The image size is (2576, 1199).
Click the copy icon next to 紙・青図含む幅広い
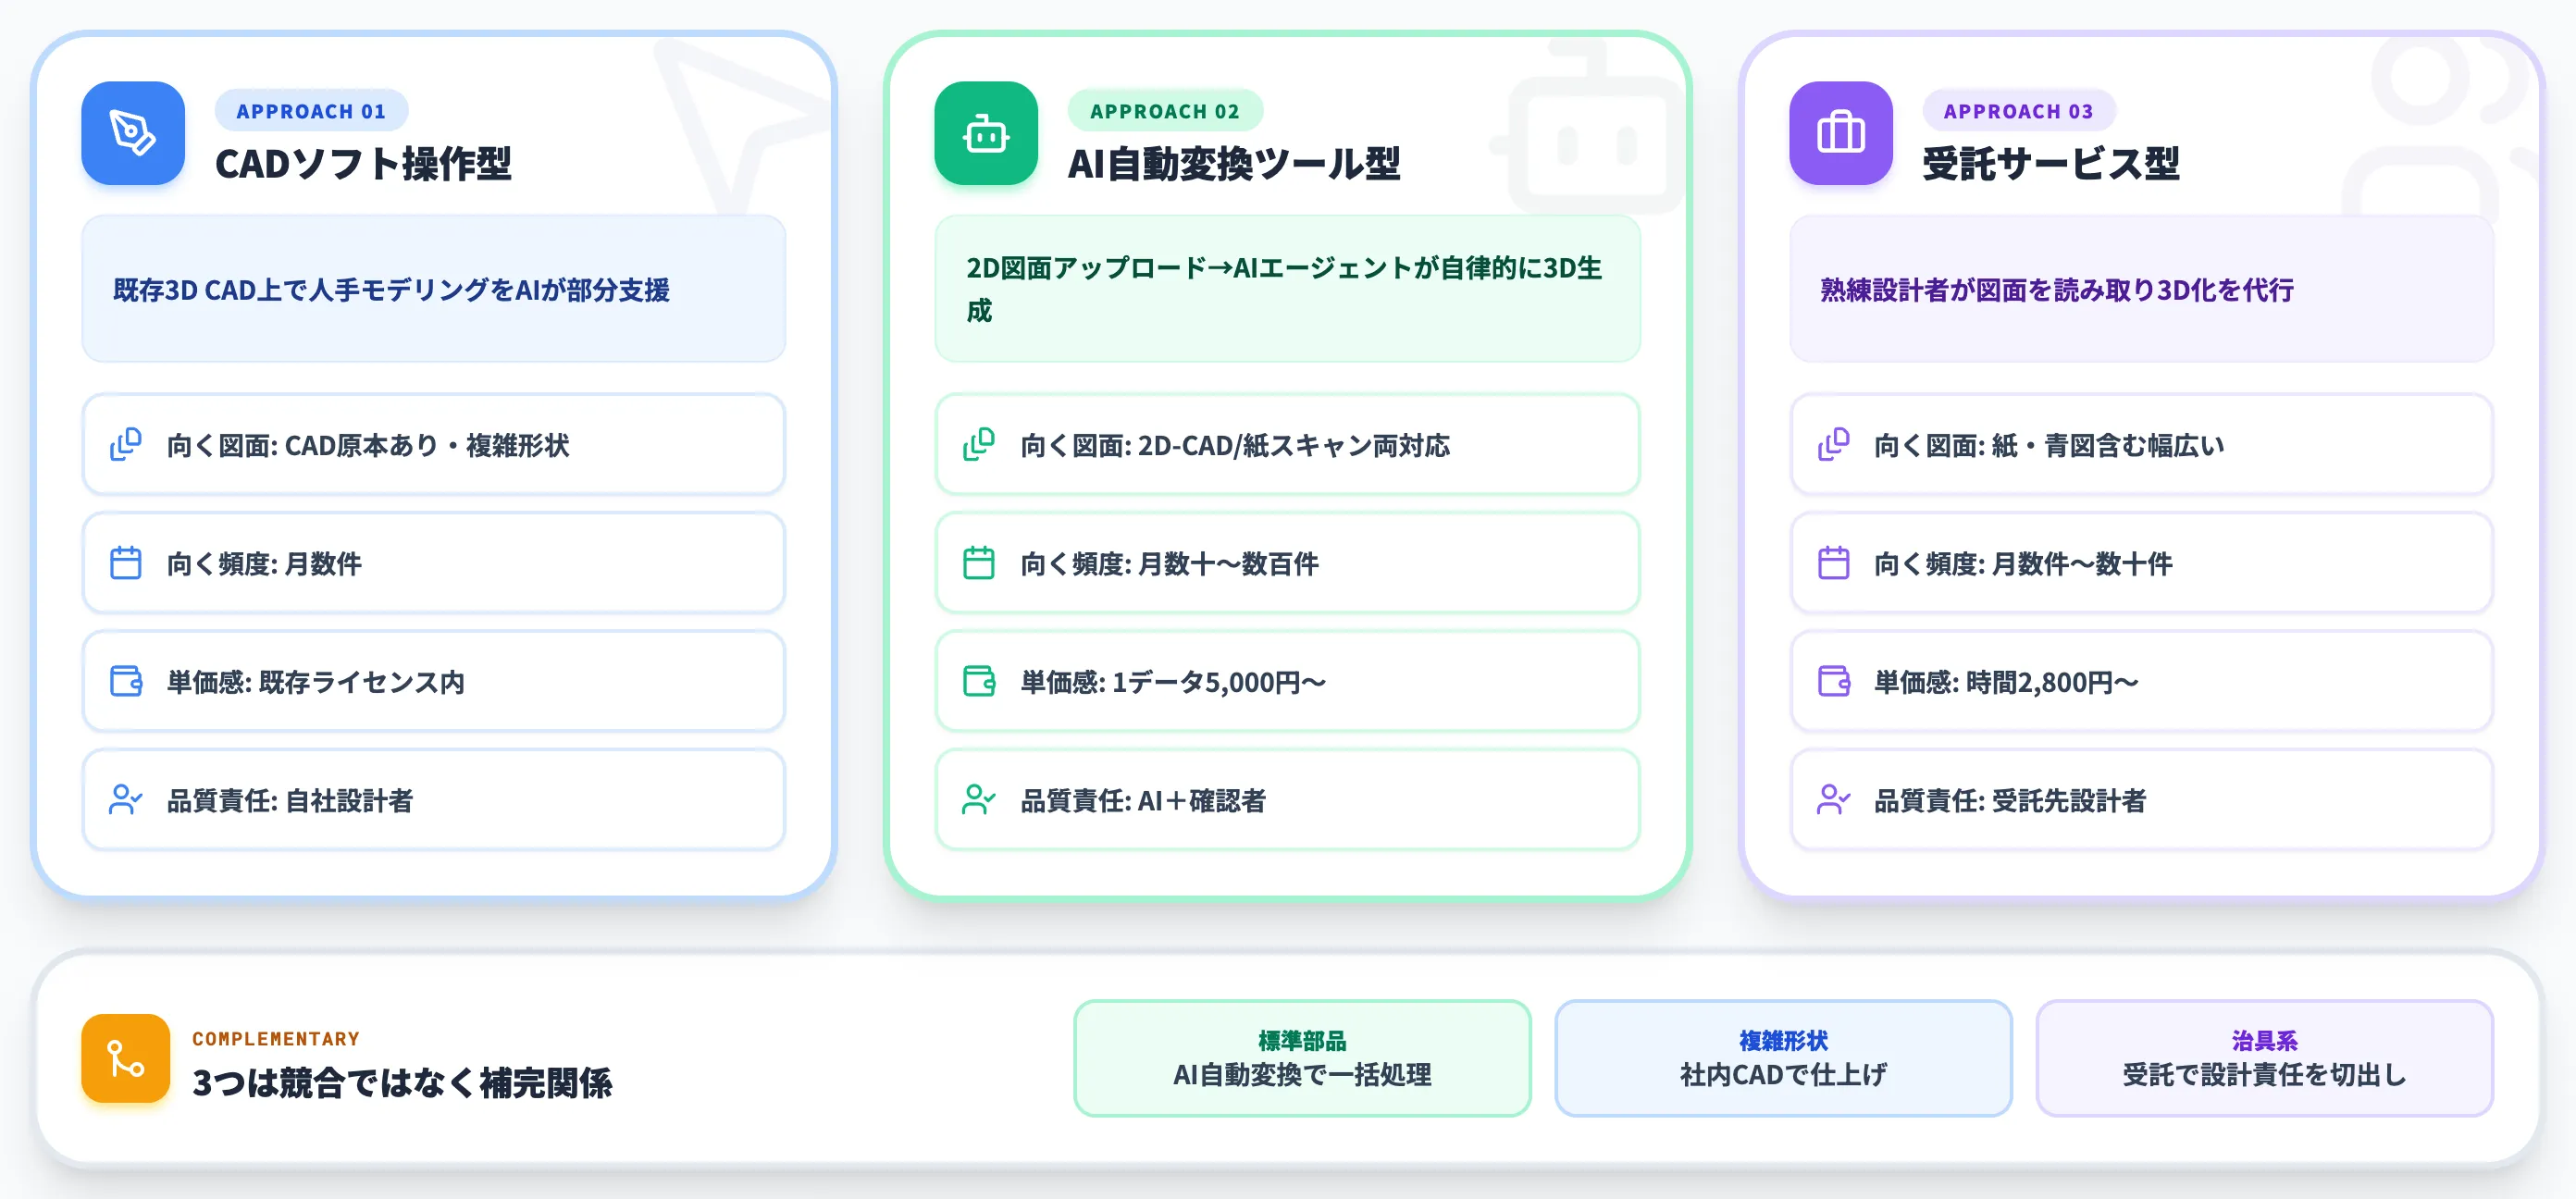click(x=1834, y=444)
